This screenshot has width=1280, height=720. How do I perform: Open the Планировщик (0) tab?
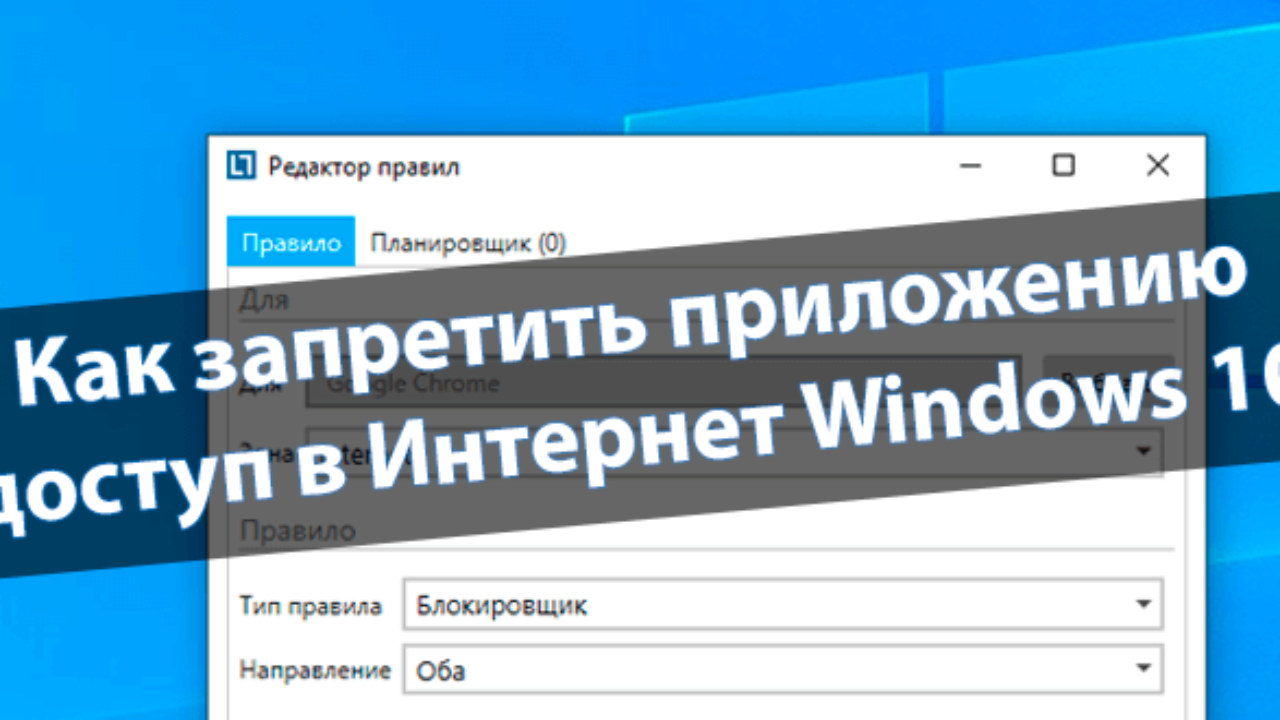coord(468,242)
